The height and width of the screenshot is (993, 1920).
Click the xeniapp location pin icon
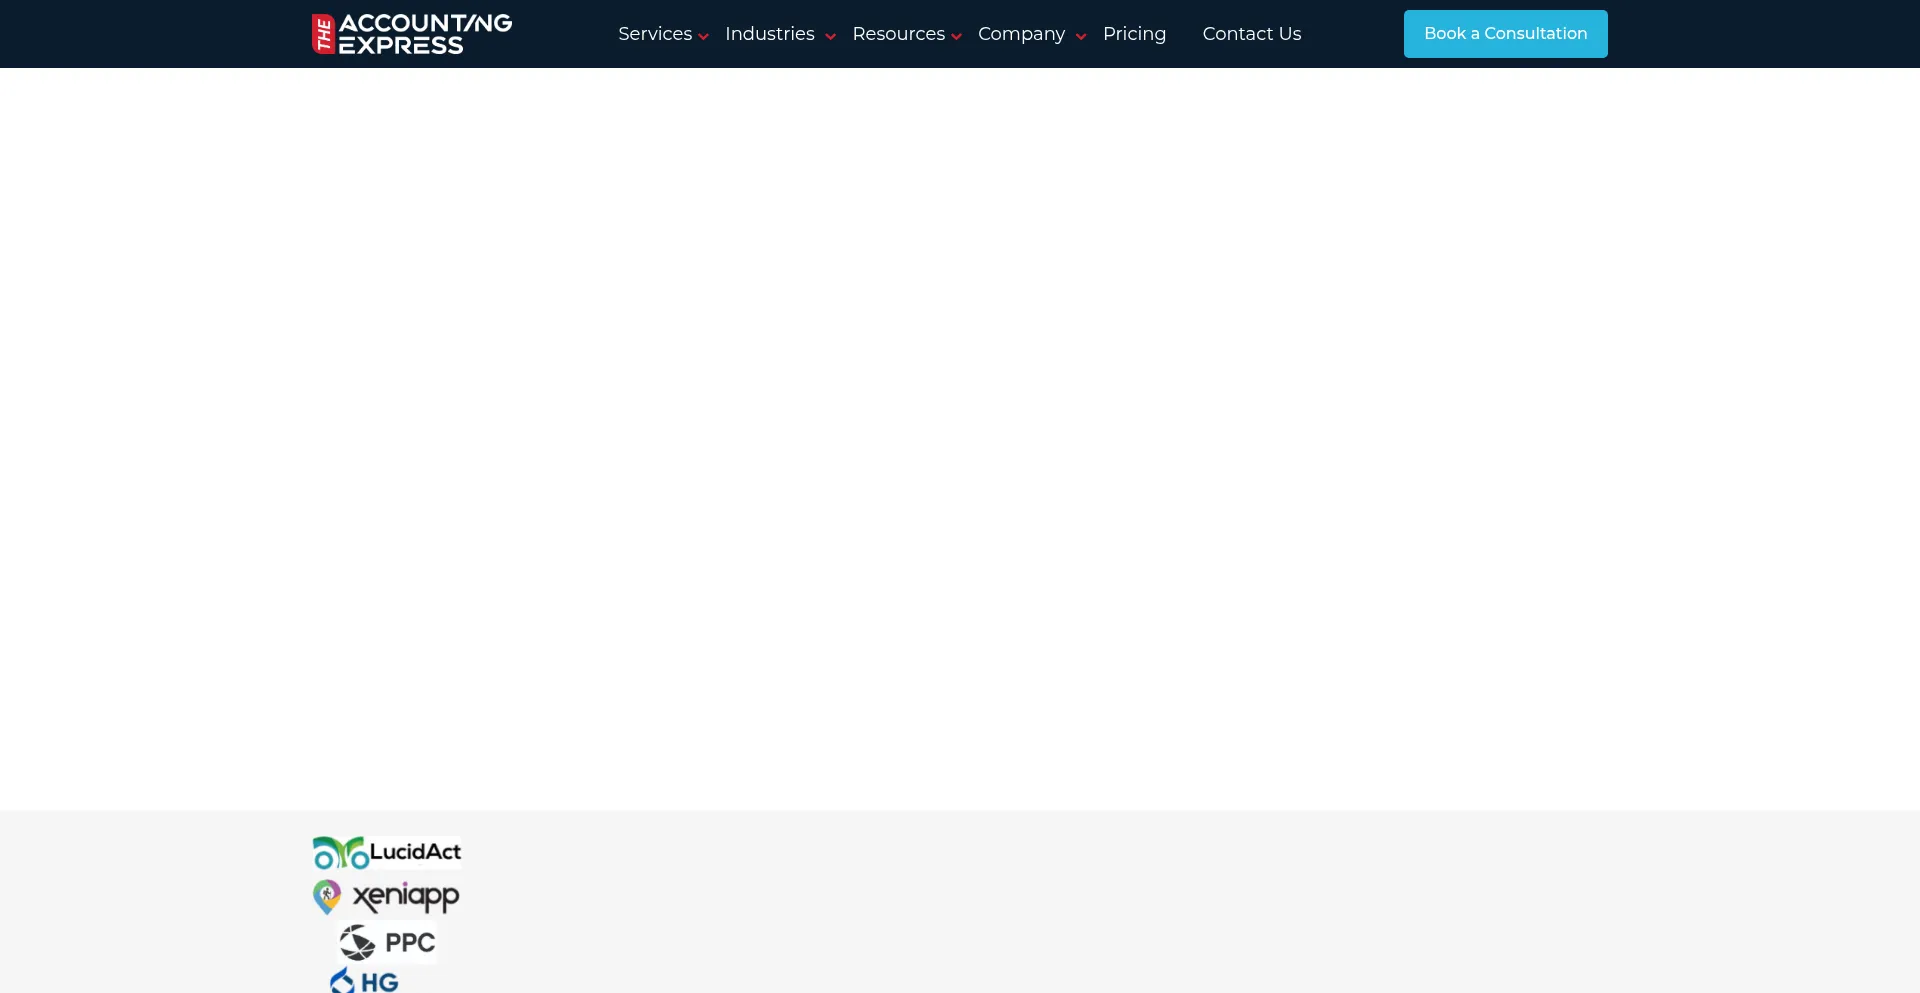[327, 897]
